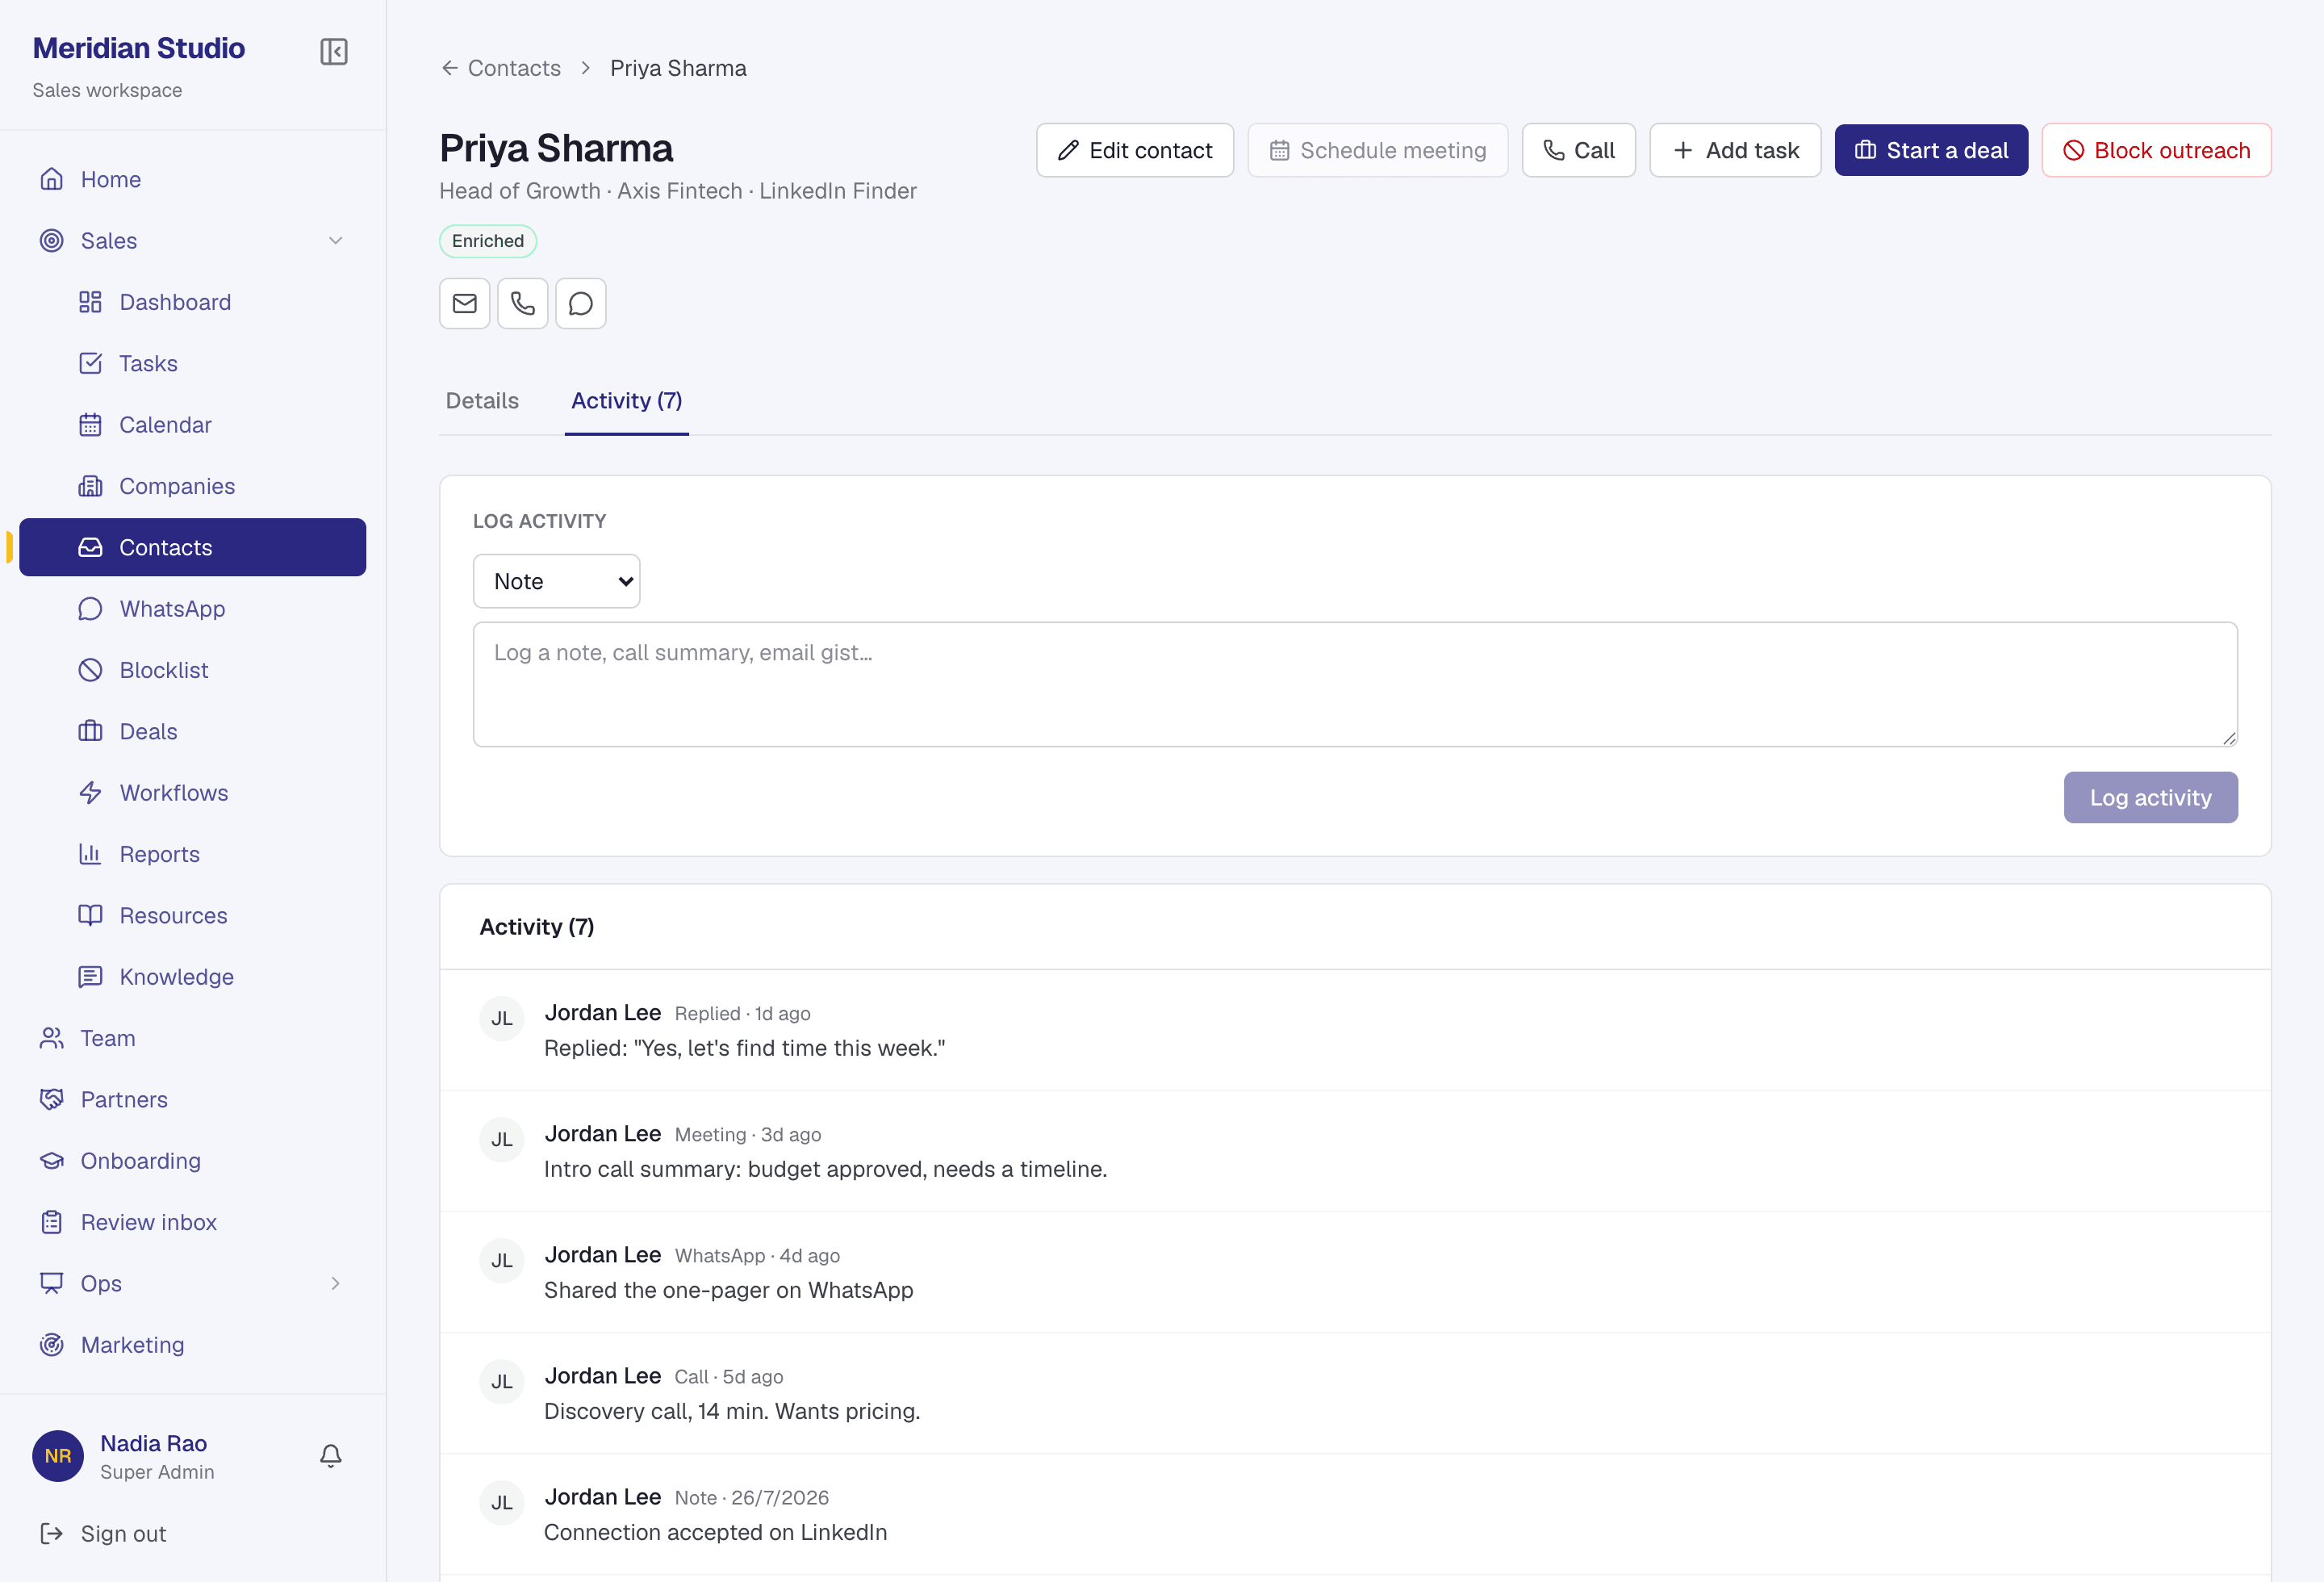Collapse the Sales section chevron
The width and height of the screenshot is (2324, 1582).
click(x=336, y=241)
